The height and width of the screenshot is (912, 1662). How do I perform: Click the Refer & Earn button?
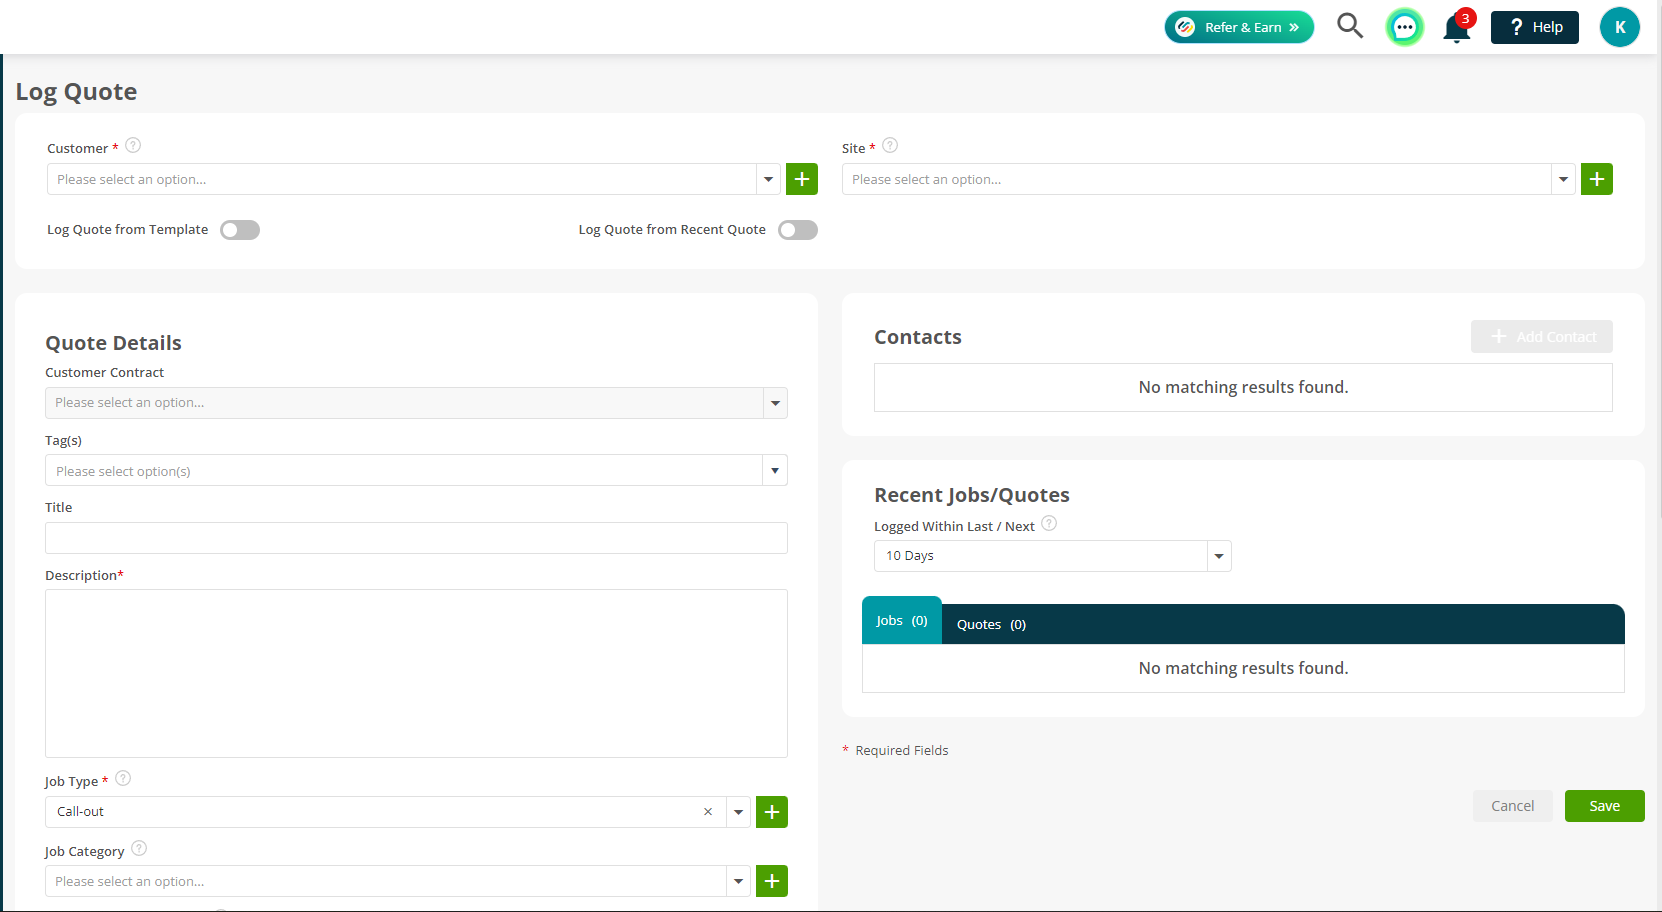click(x=1239, y=27)
